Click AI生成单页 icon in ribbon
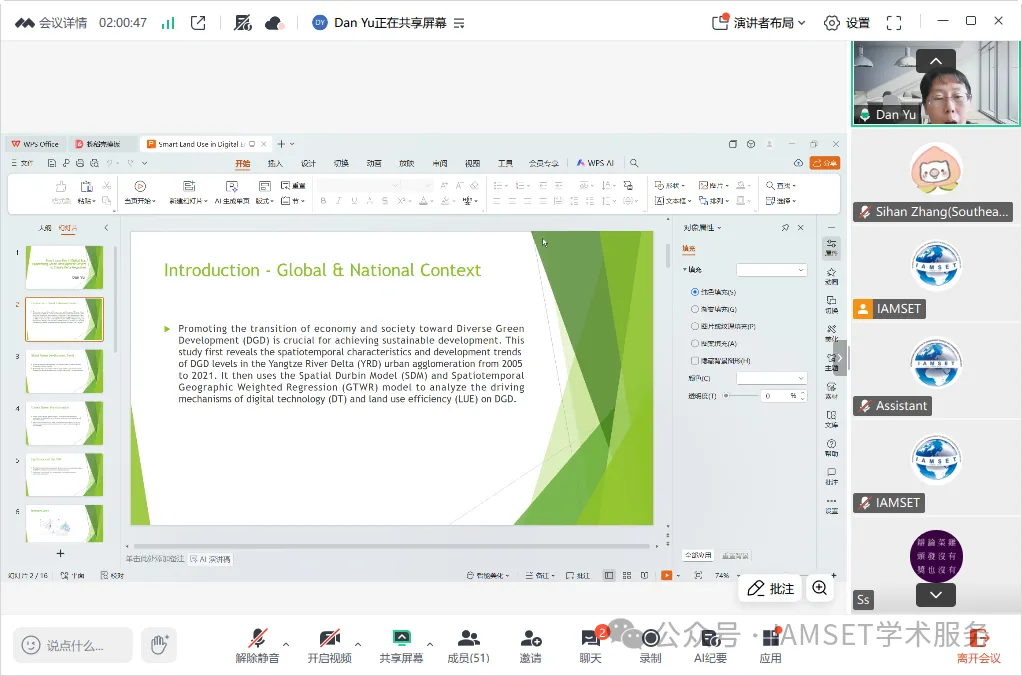Viewport: 1022px width, 676px height. tap(232, 186)
